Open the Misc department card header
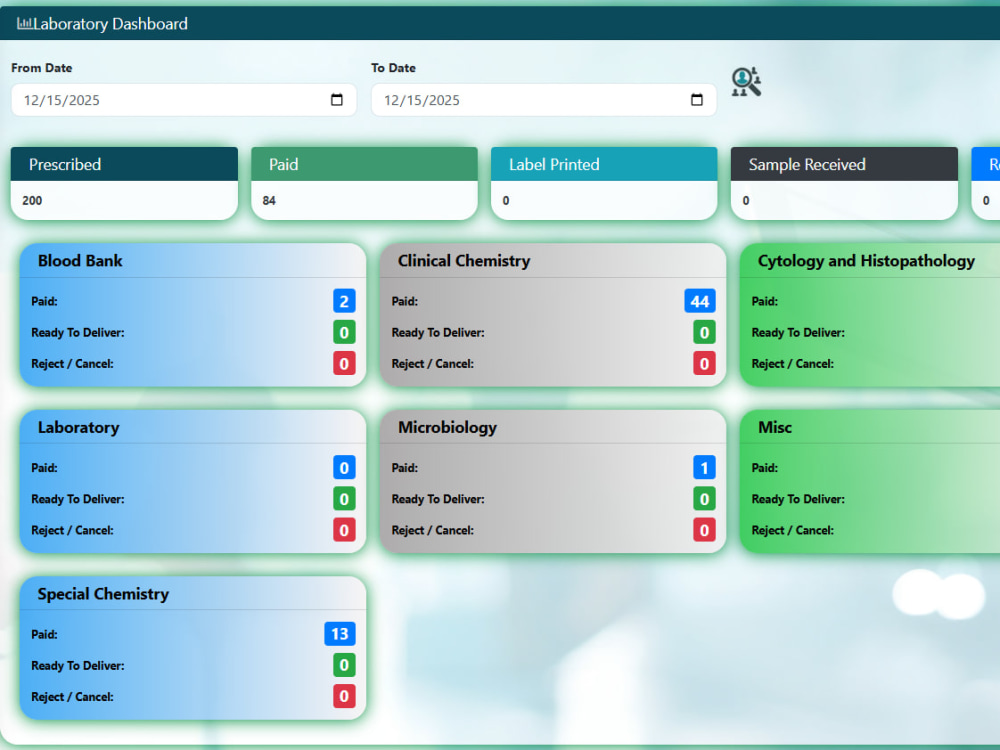The height and width of the screenshot is (750, 1000). (870, 427)
